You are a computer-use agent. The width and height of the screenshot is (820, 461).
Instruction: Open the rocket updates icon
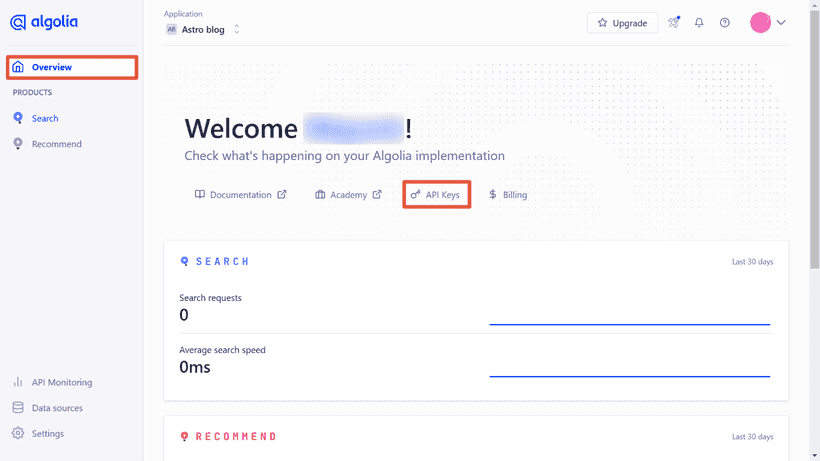pyautogui.click(x=674, y=22)
